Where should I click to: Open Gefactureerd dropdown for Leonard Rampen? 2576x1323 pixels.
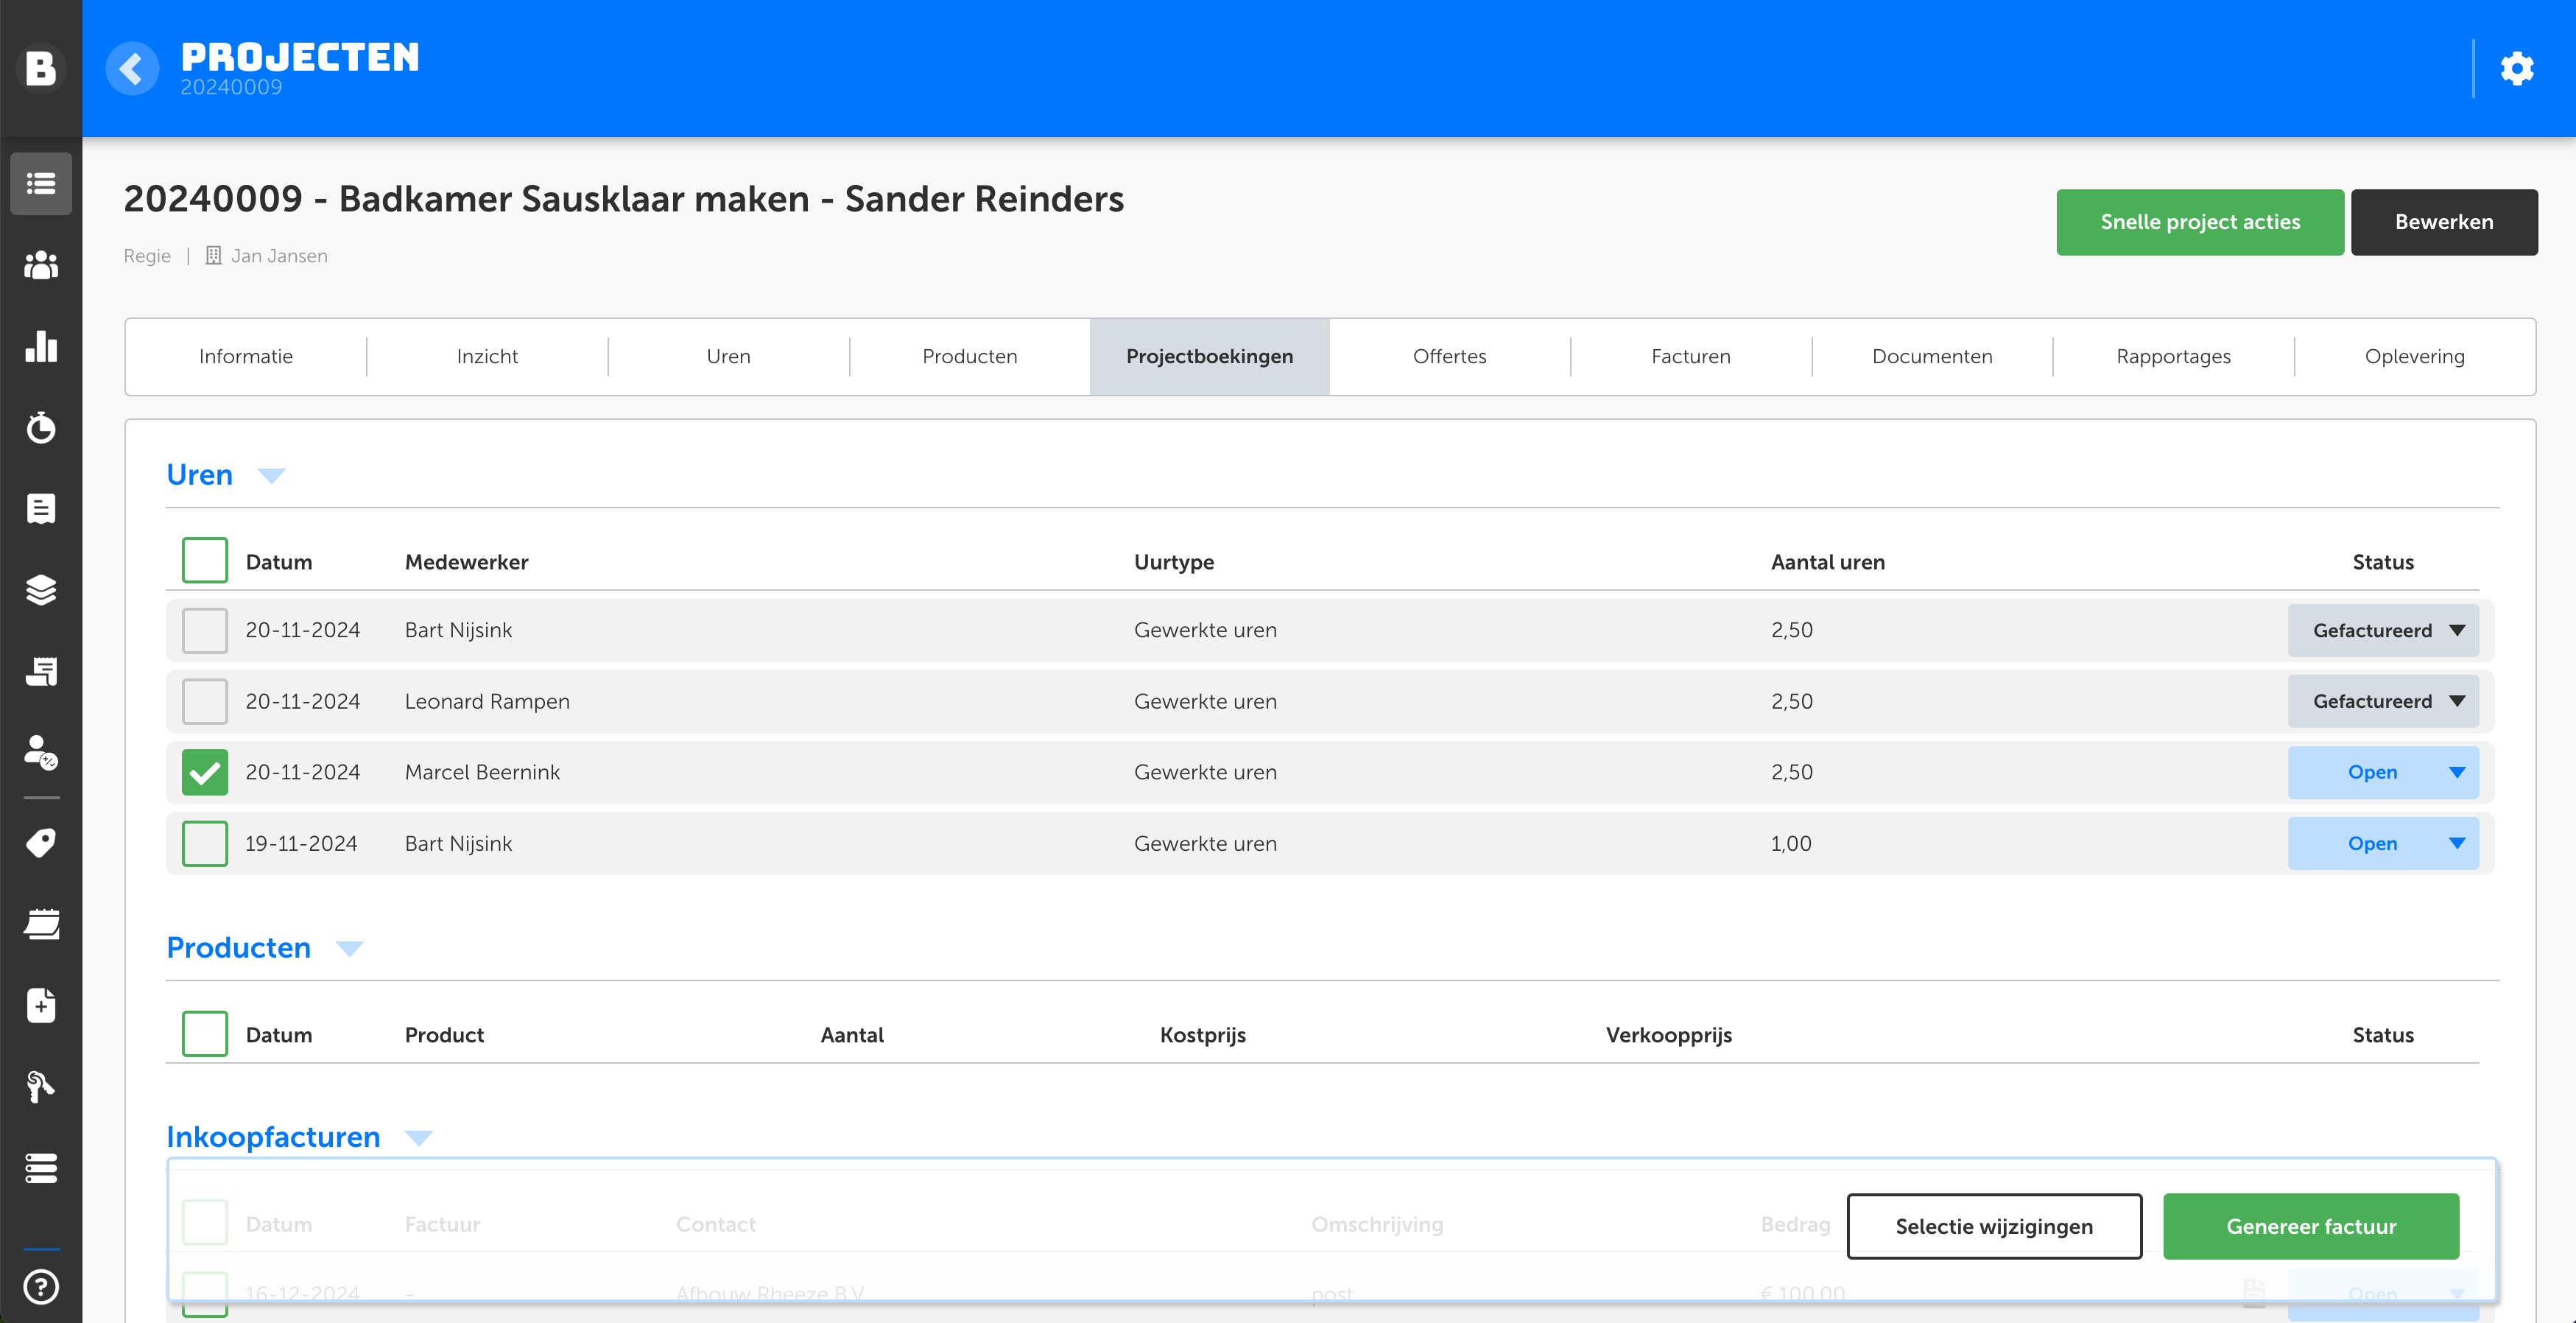click(2382, 701)
